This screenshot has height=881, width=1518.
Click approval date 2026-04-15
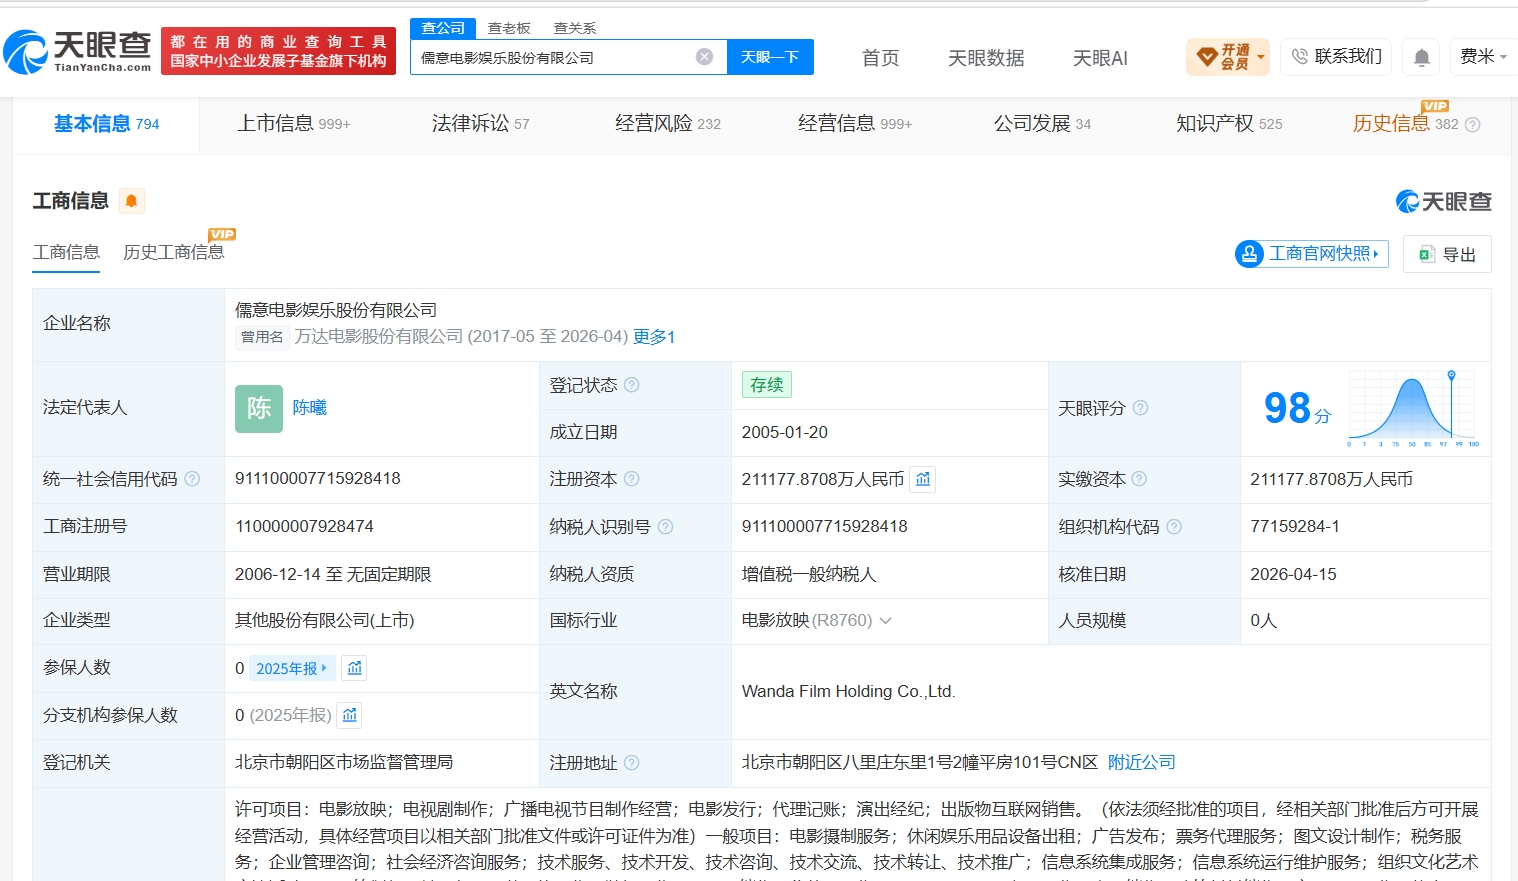tap(1293, 575)
